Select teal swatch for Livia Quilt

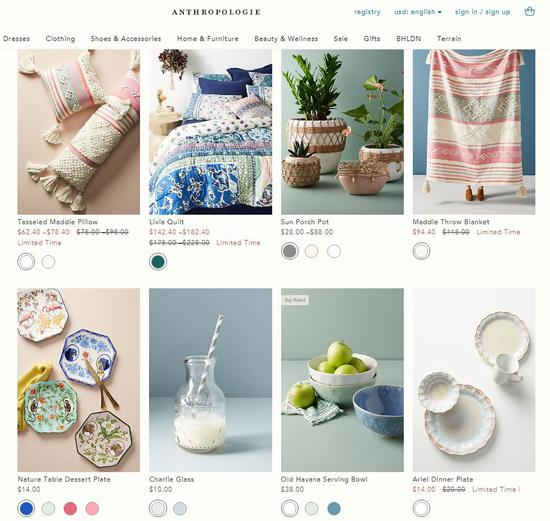158,262
